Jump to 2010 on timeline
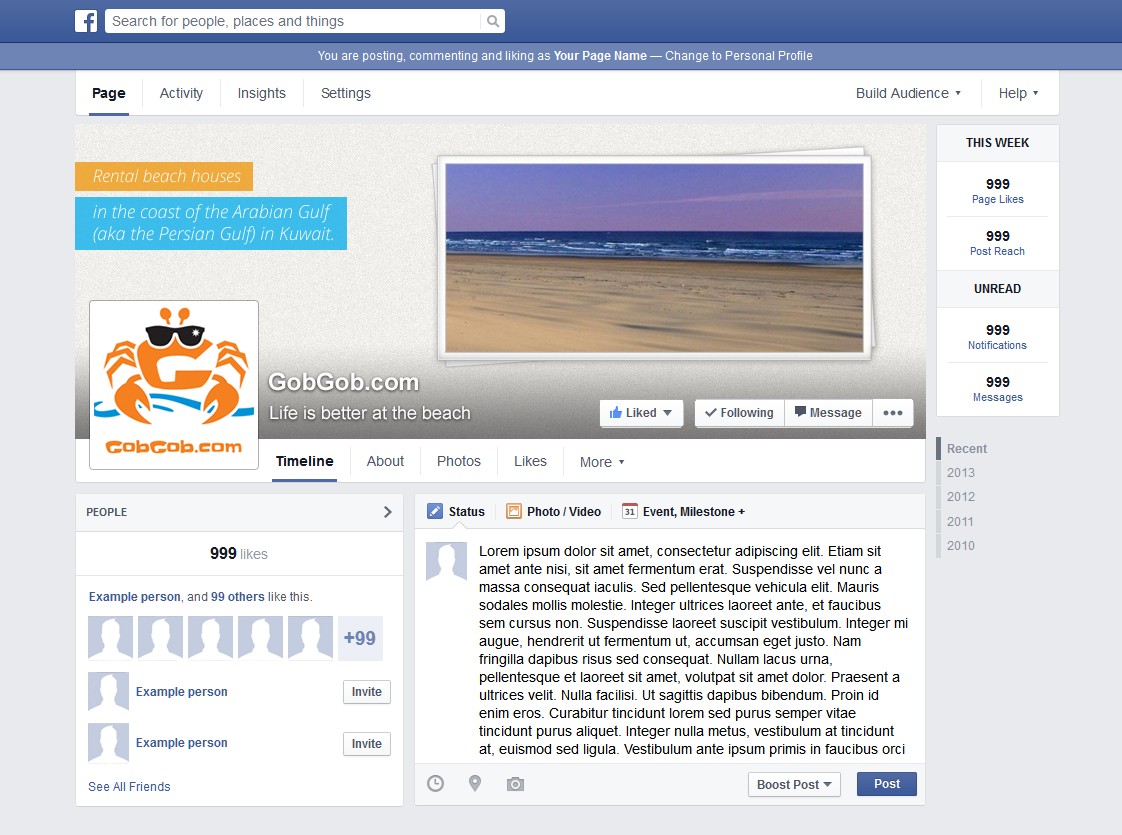Image resolution: width=1122 pixels, height=835 pixels. coord(960,545)
